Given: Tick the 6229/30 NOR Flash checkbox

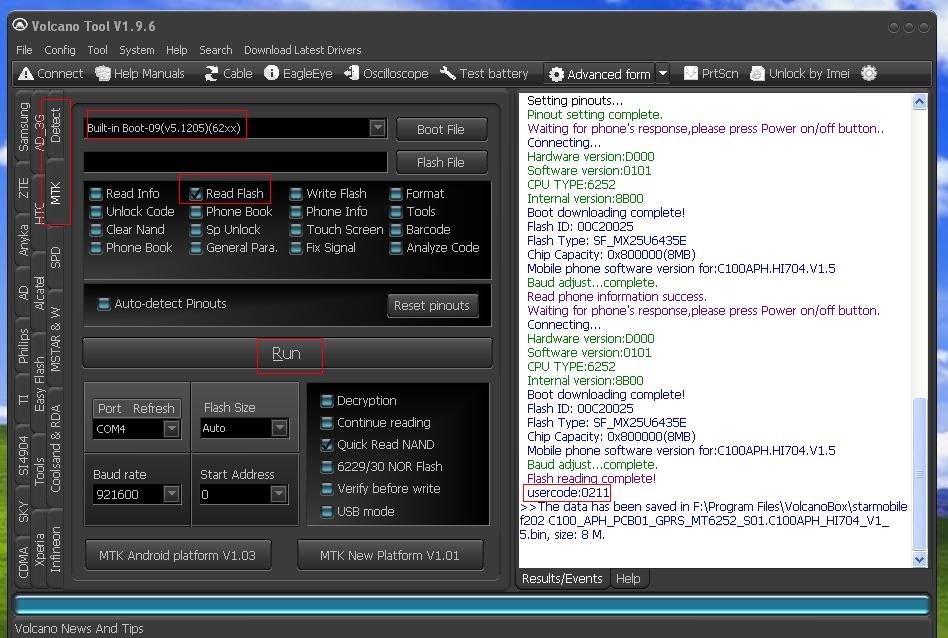Looking at the screenshot, I should 326,467.
